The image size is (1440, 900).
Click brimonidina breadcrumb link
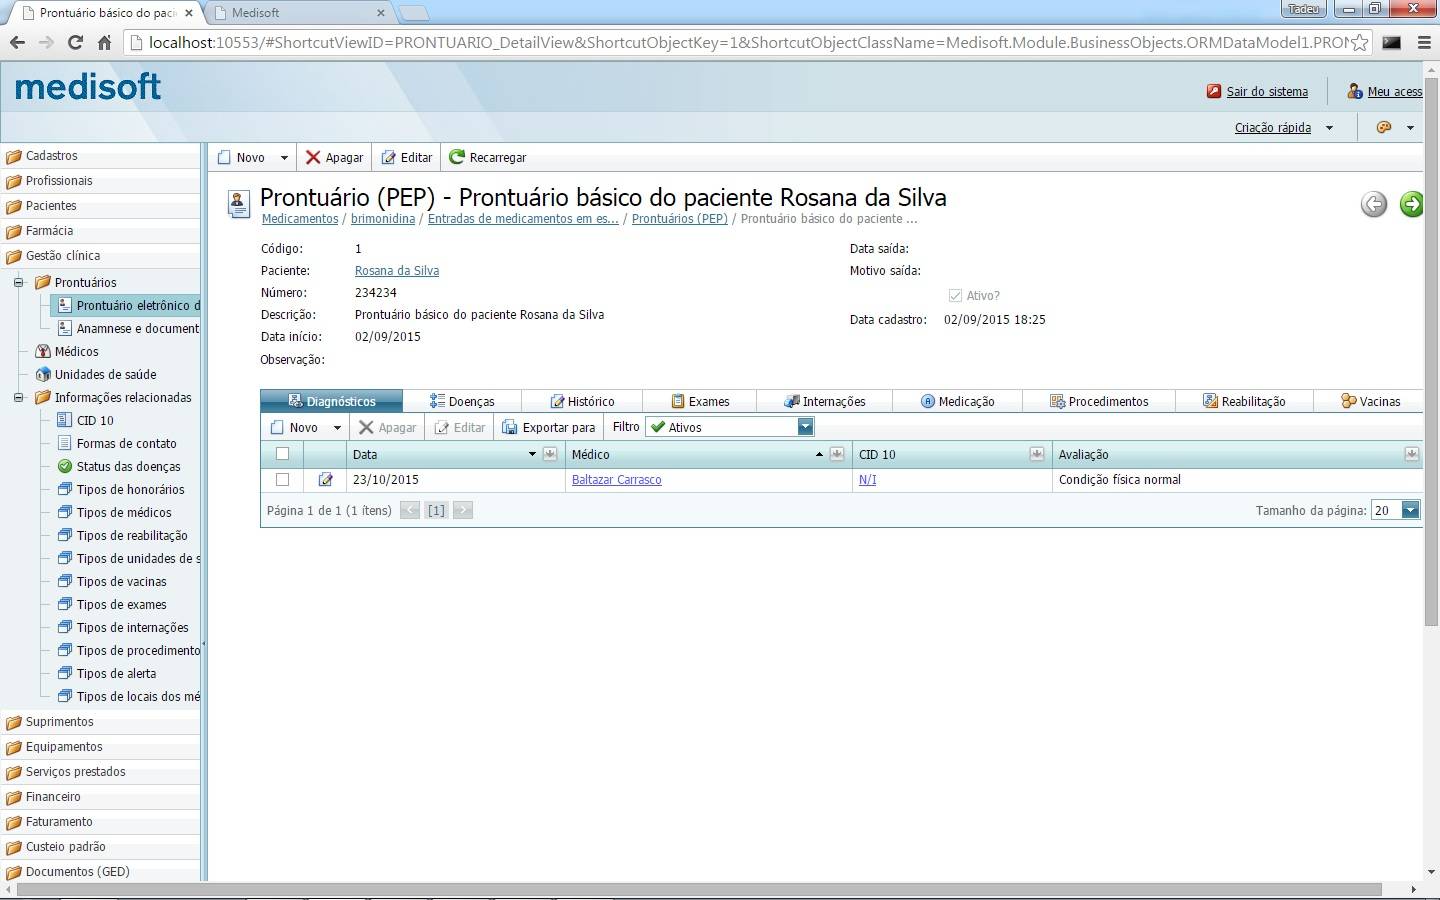click(383, 219)
